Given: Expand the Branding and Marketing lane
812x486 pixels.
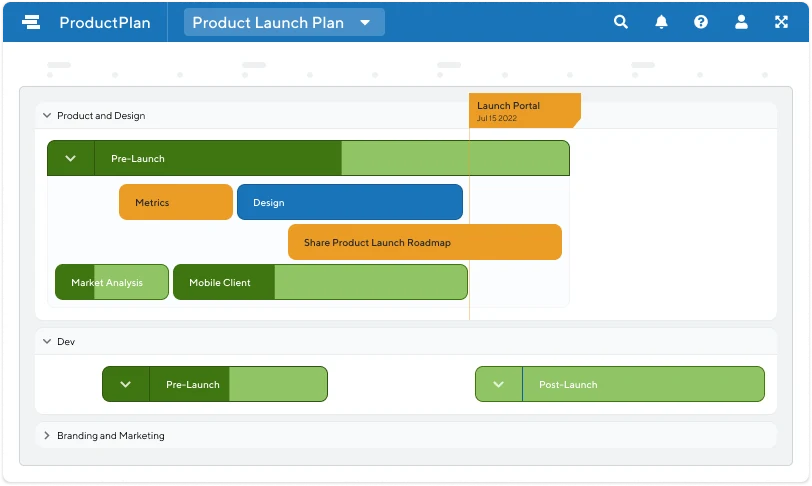Looking at the screenshot, I should [x=47, y=435].
